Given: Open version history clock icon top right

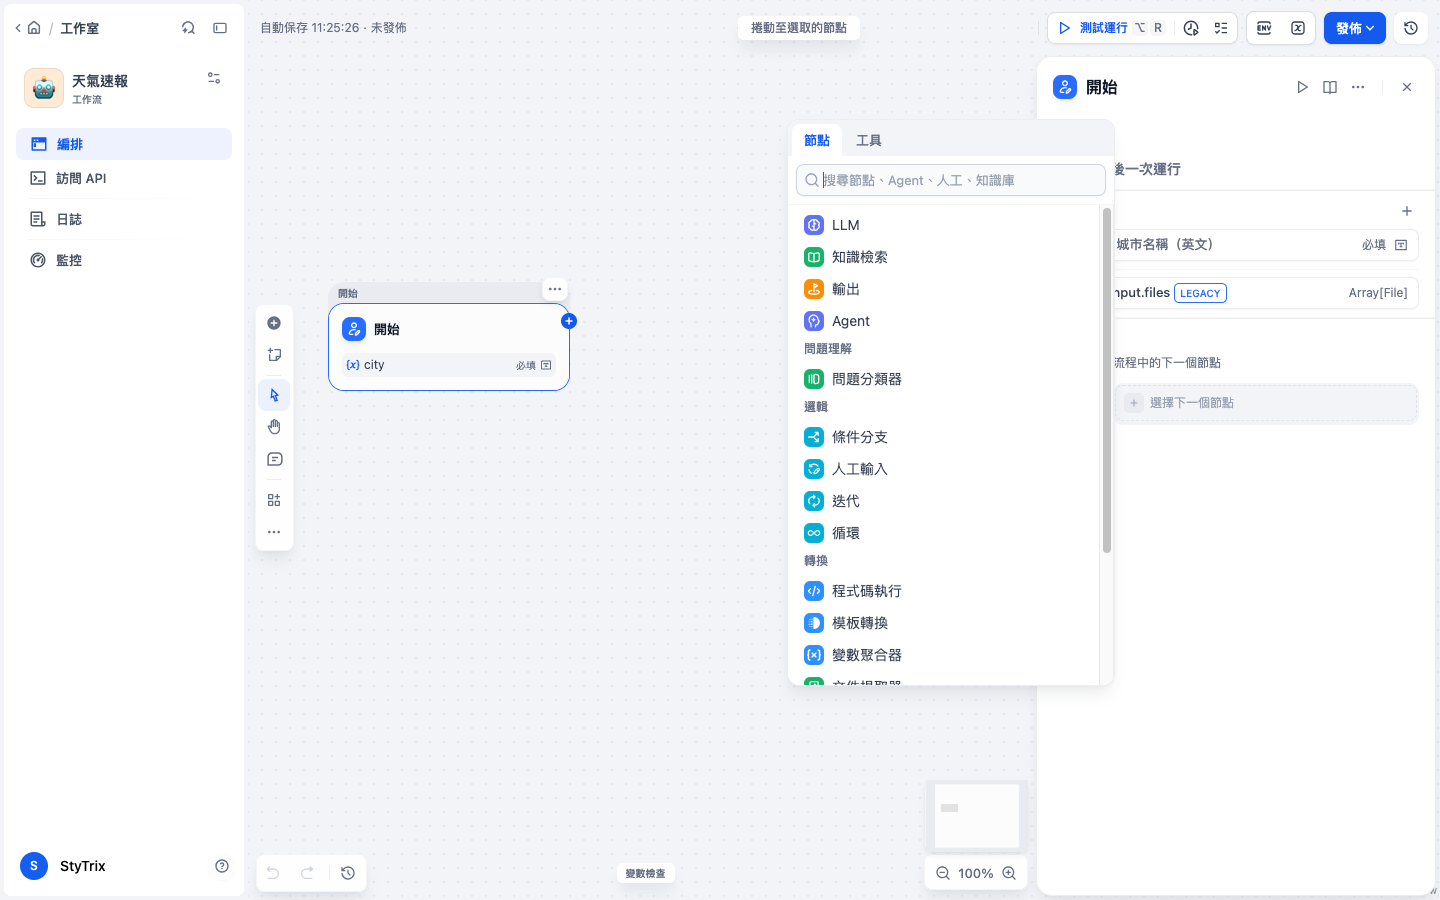Looking at the screenshot, I should click(x=1411, y=28).
